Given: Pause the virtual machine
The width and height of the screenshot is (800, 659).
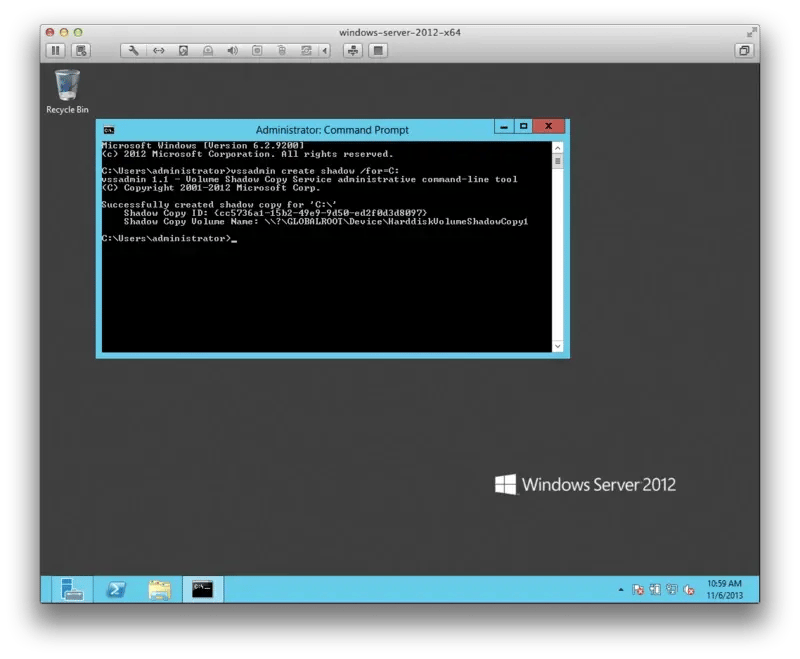Looking at the screenshot, I should click(x=55, y=50).
